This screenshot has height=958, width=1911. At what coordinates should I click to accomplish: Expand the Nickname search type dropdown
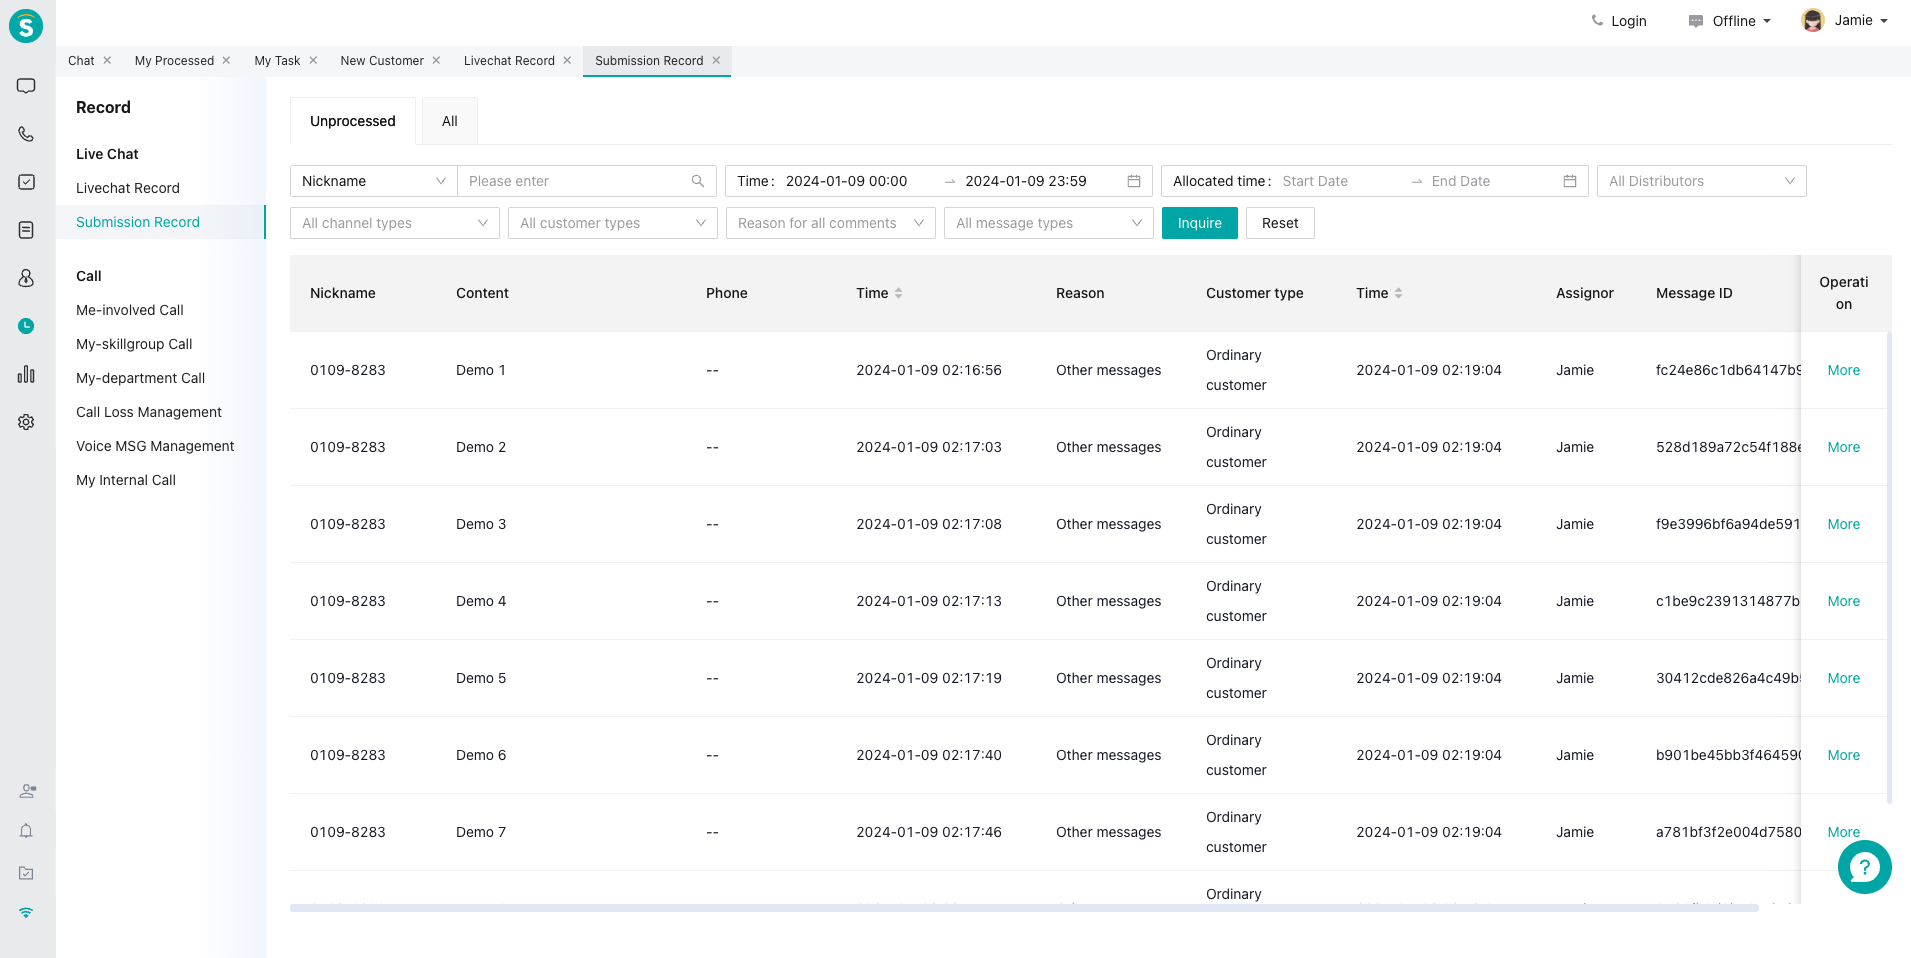(374, 181)
